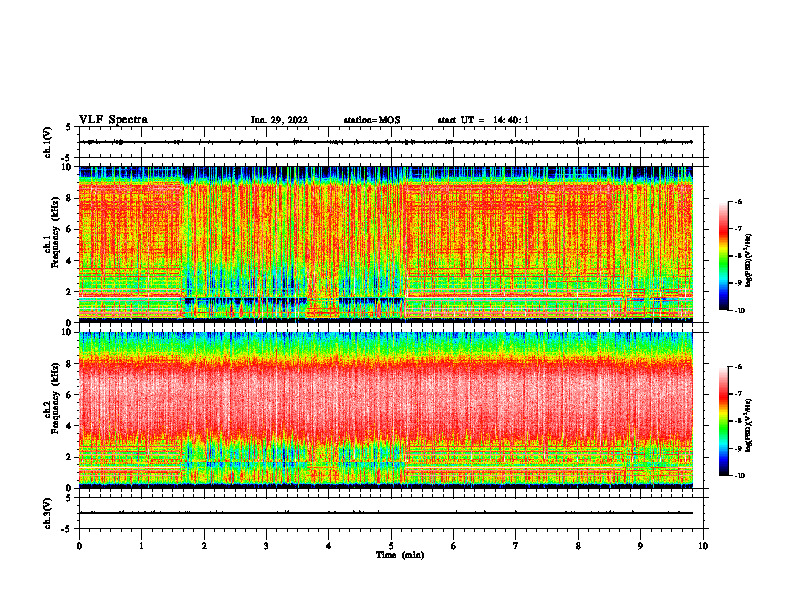Click time axis tick label "2"

coord(204,546)
